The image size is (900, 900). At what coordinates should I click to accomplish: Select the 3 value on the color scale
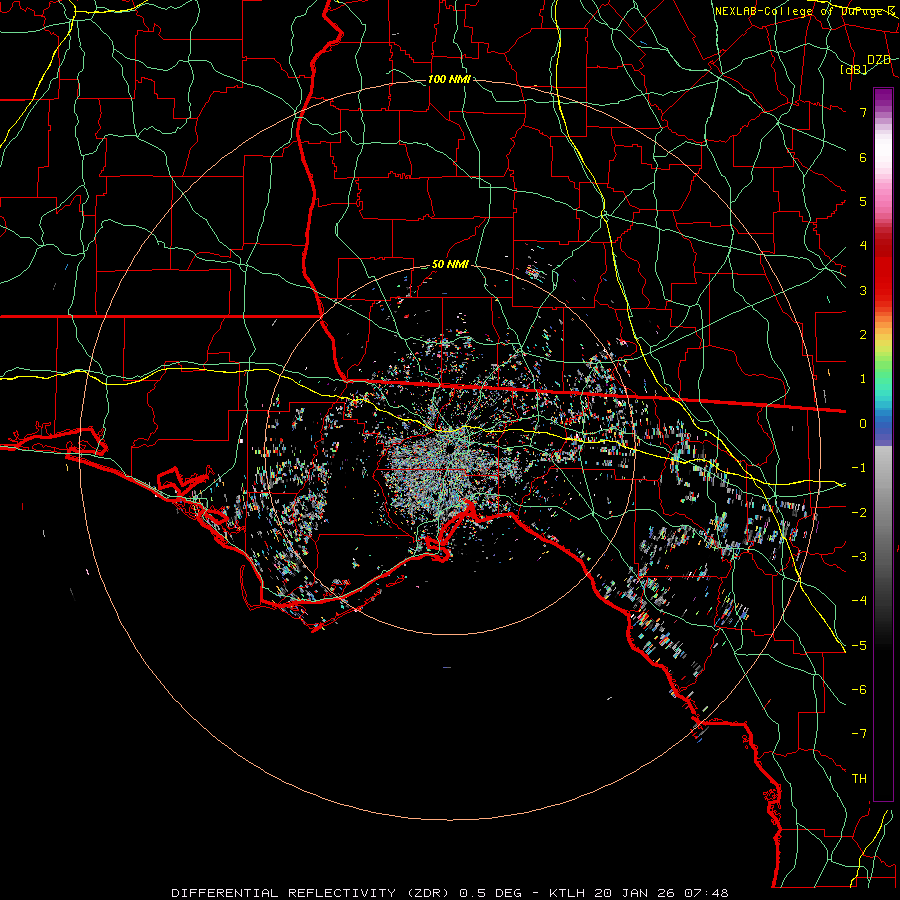pos(863,290)
